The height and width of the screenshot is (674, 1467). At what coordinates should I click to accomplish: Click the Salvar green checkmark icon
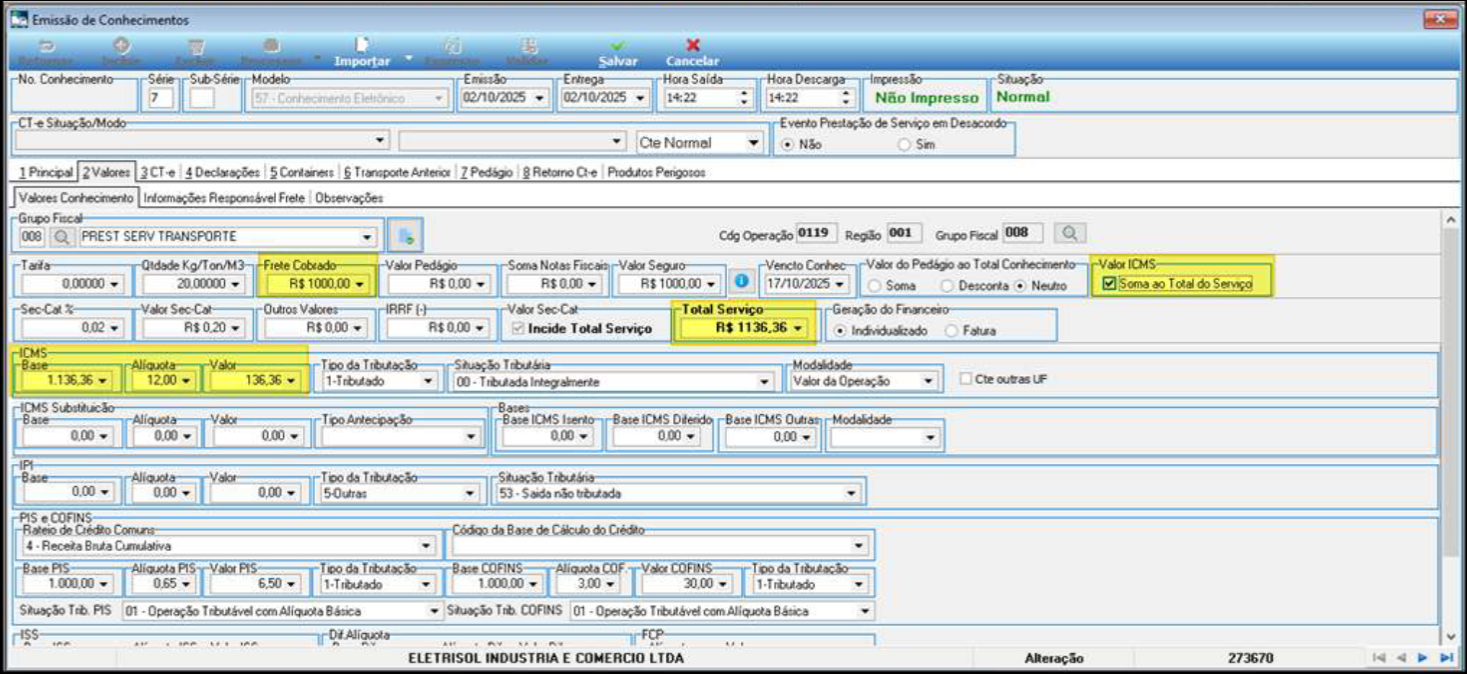618,46
